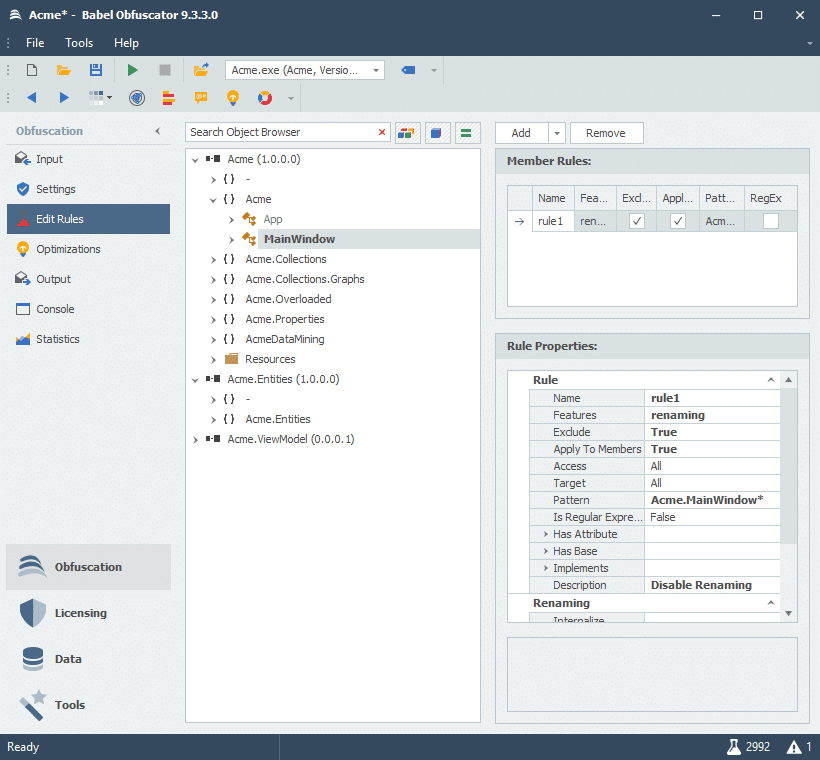Click the orange speech bubble toolbar icon
Screen dimensions: 820x760
point(201,98)
